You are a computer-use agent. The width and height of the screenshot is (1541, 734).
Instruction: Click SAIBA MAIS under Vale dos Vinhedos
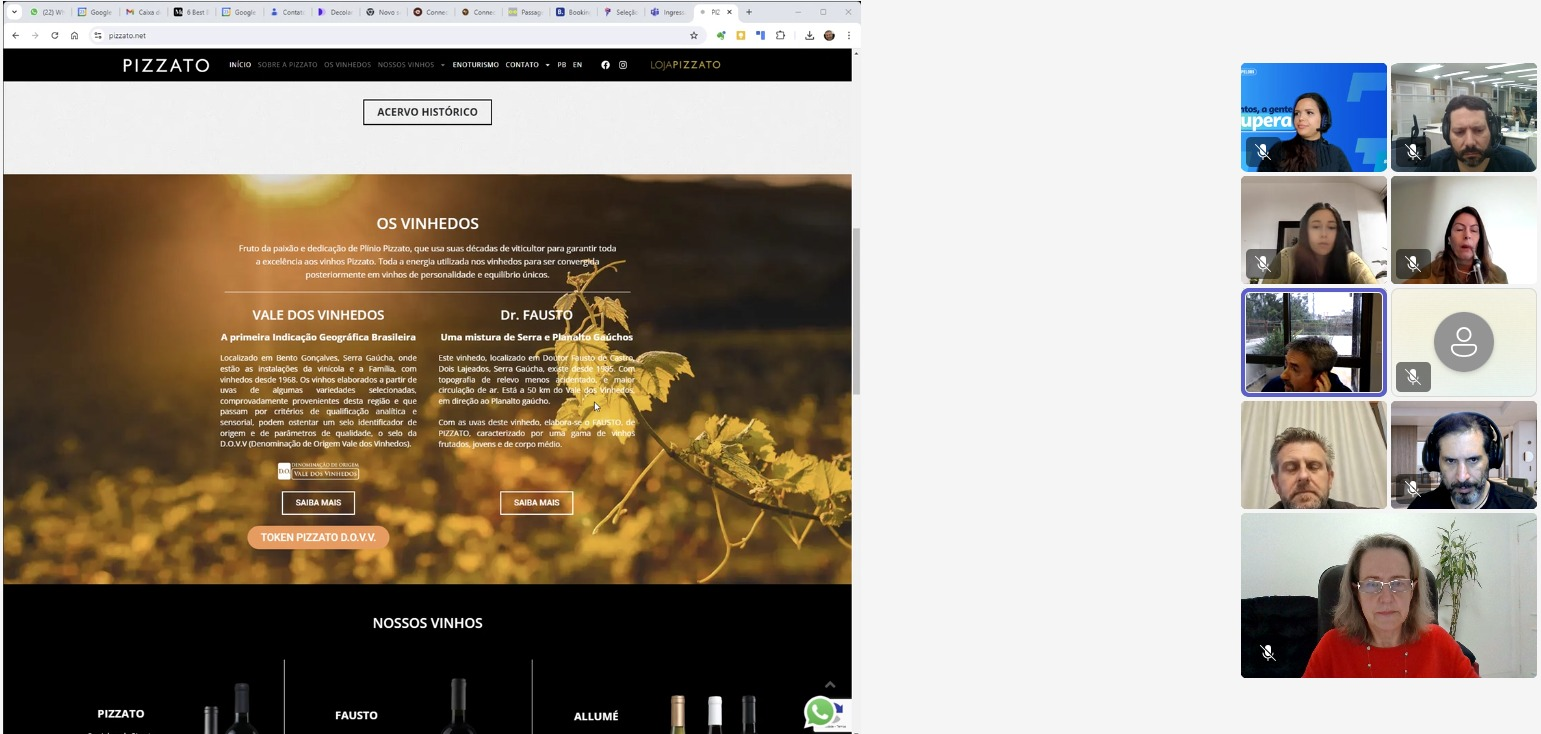click(318, 503)
